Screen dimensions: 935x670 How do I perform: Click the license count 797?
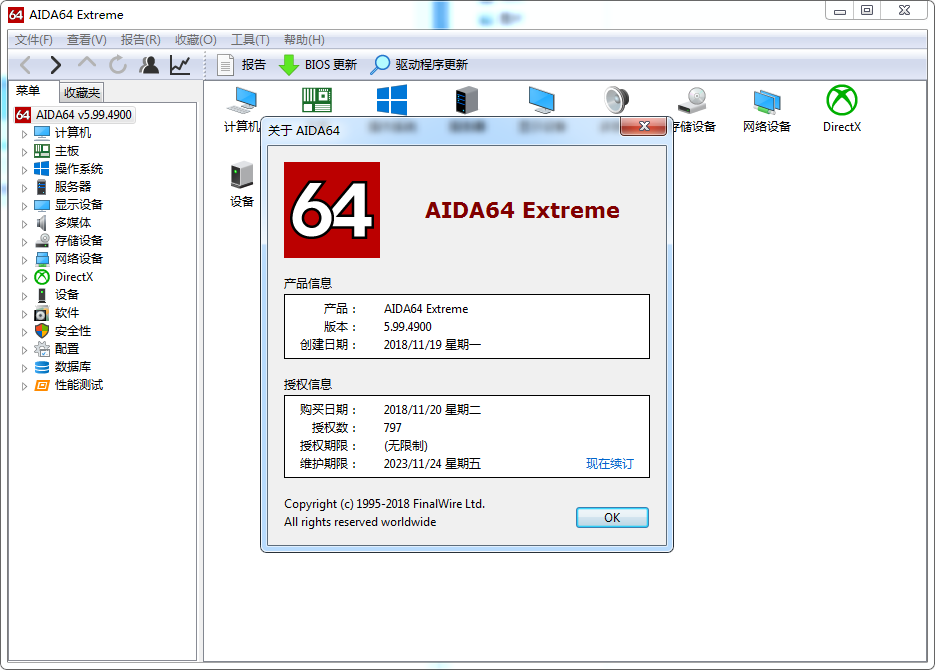pyautogui.click(x=392, y=427)
